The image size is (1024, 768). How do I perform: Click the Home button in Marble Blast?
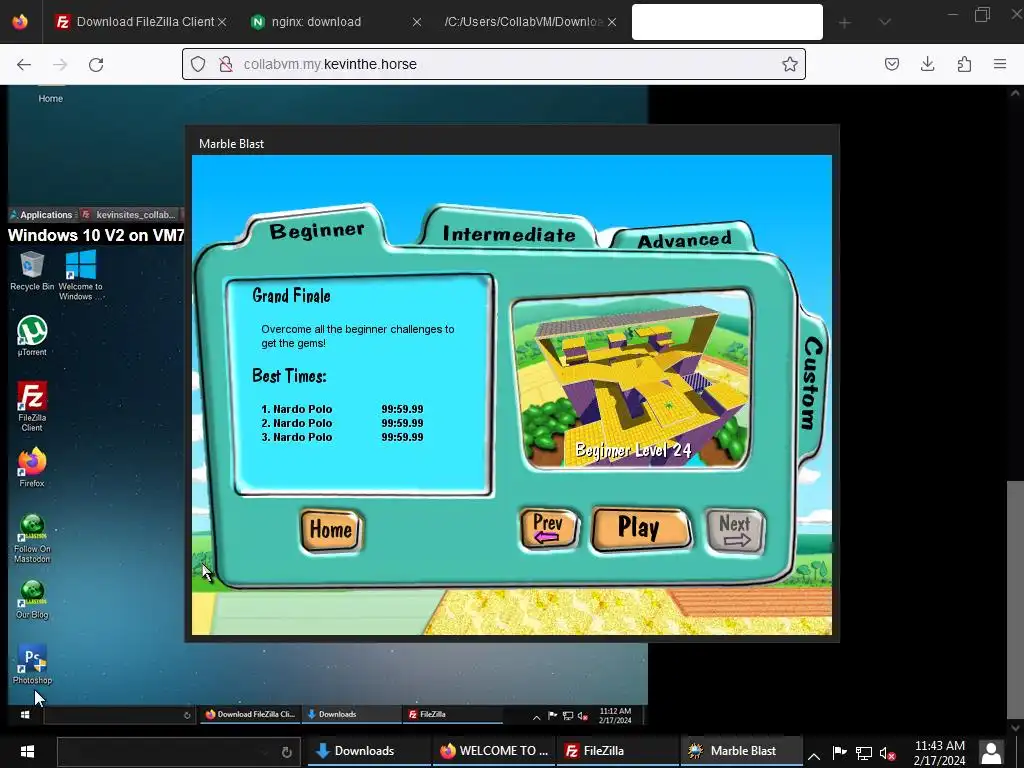coord(331,530)
